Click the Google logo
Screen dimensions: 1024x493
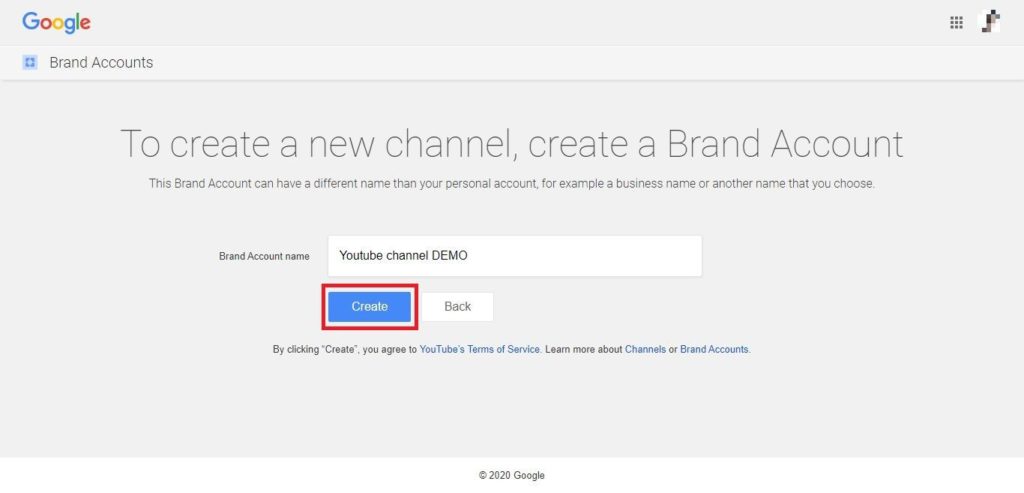tap(56, 23)
